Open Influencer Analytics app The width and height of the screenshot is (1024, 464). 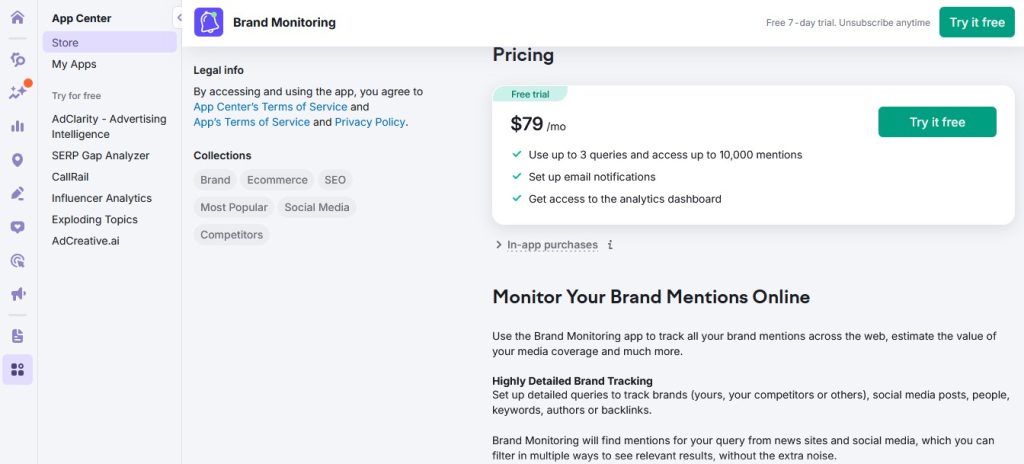101,198
